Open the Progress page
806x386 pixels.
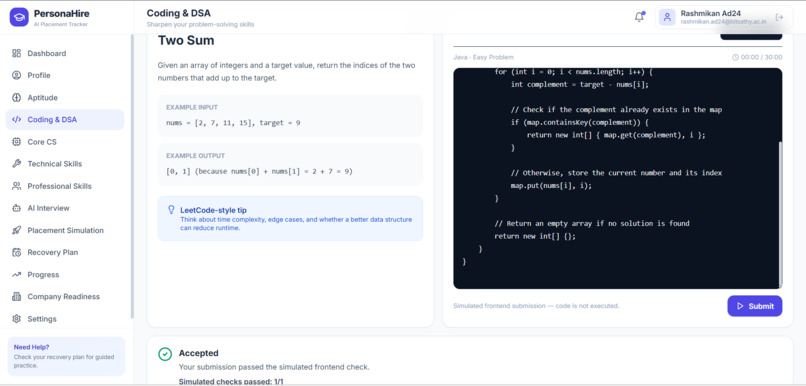click(65, 274)
